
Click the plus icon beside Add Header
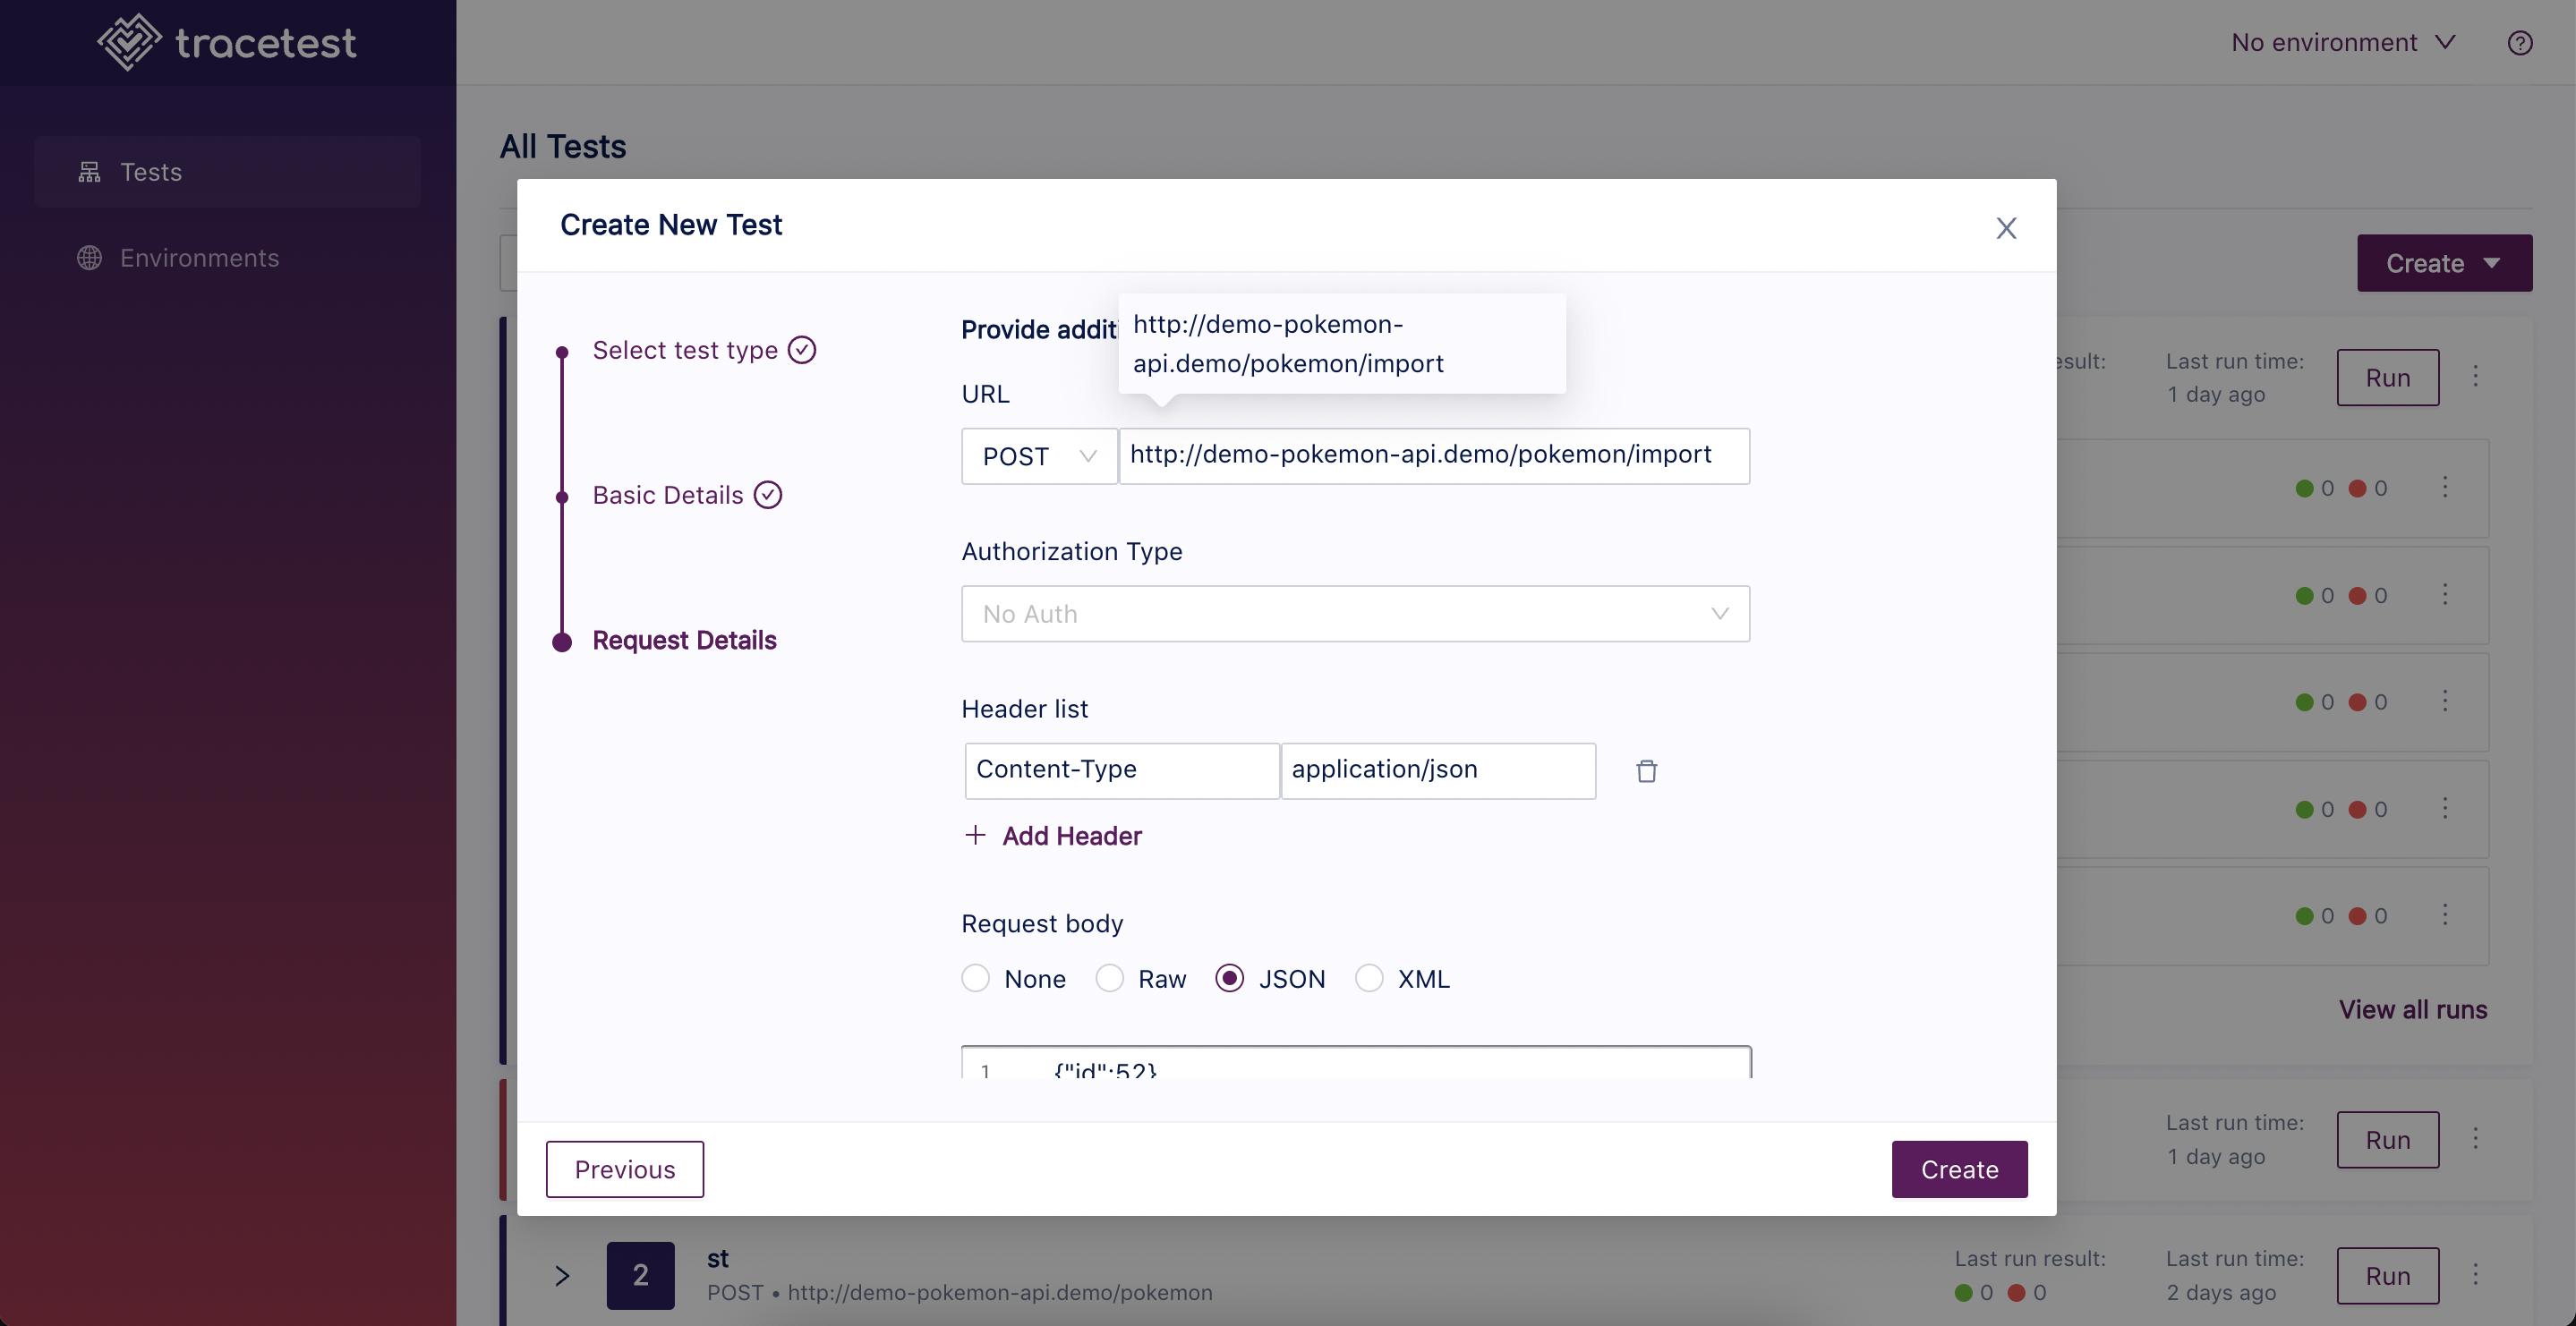pyautogui.click(x=975, y=835)
